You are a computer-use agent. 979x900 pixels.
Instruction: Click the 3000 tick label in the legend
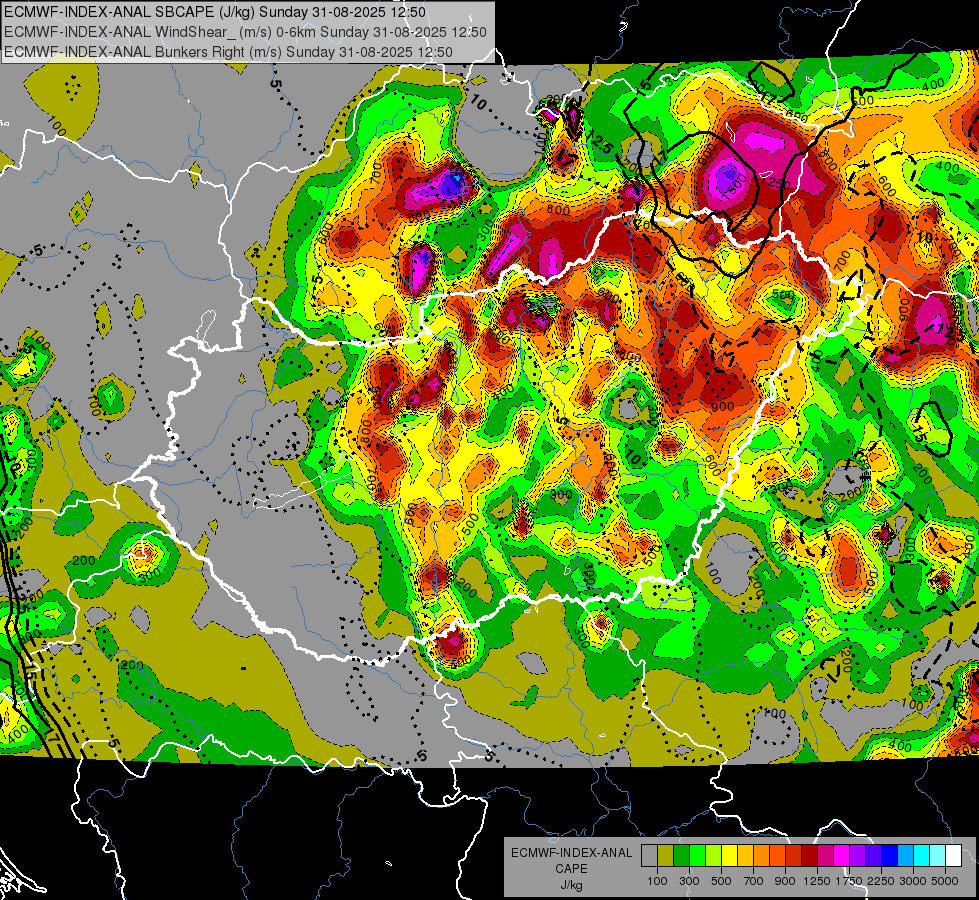click(x=913, y=881)
